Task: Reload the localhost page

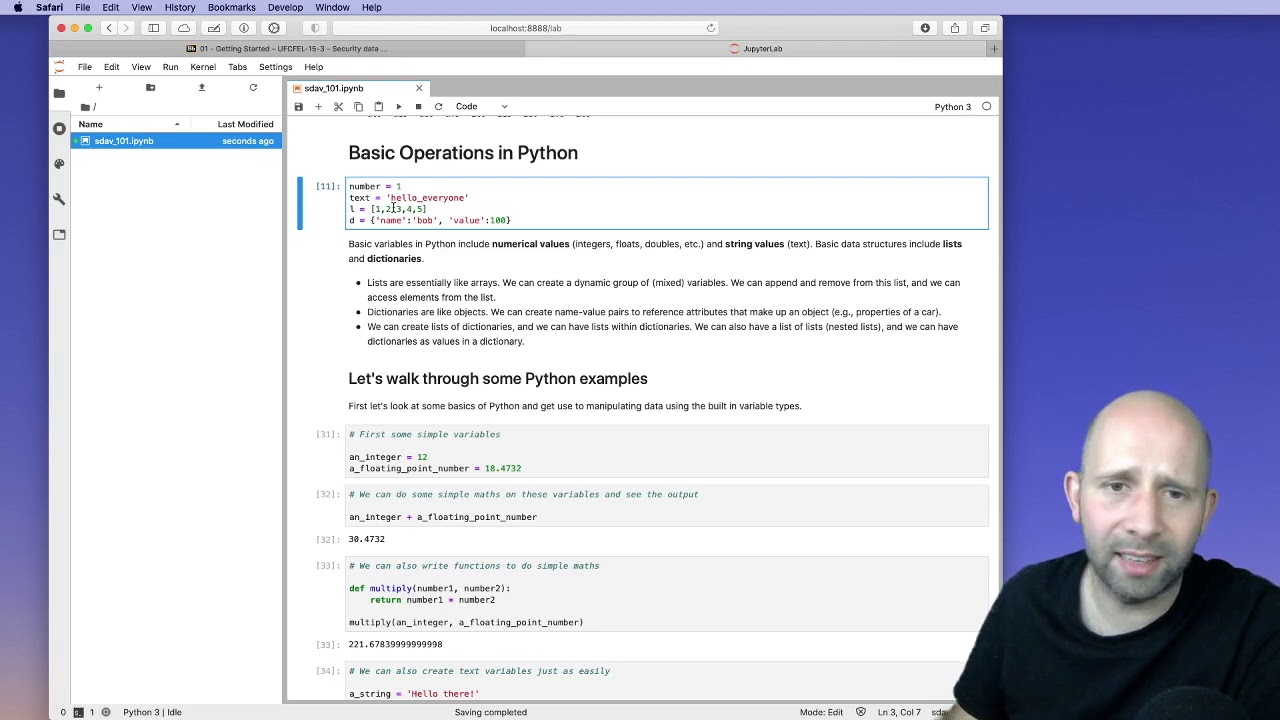Action: click(711, 28)
